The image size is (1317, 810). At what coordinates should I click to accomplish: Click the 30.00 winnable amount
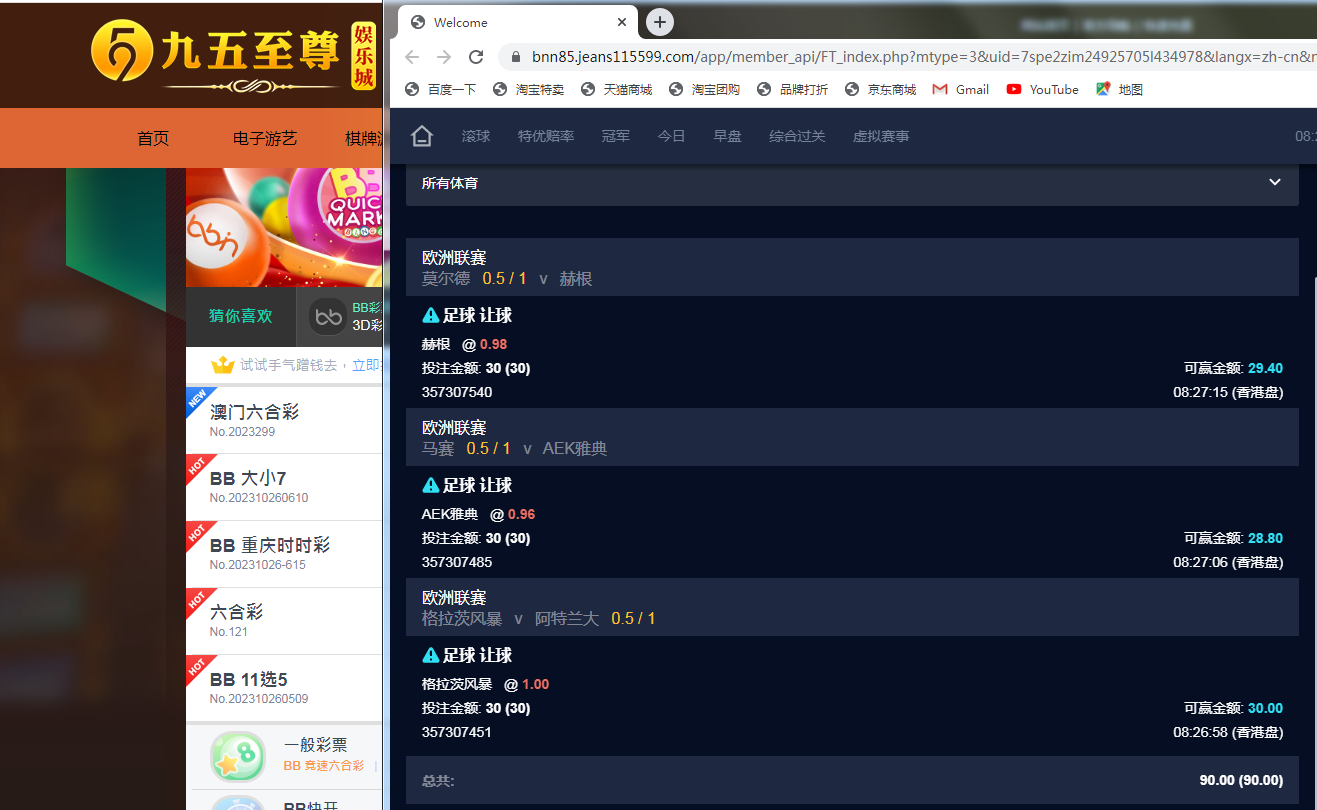pyautogui.click(x=1265, y=708)
